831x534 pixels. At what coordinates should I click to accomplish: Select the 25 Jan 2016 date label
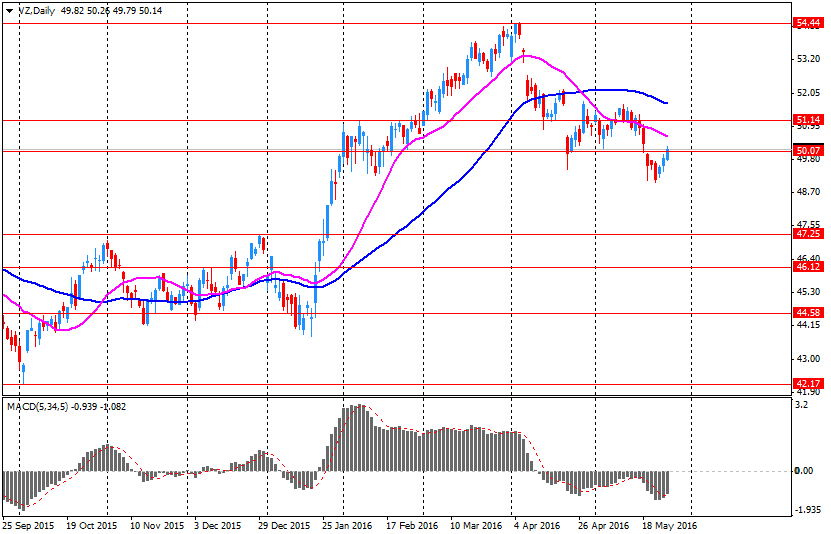click(348, 526)
